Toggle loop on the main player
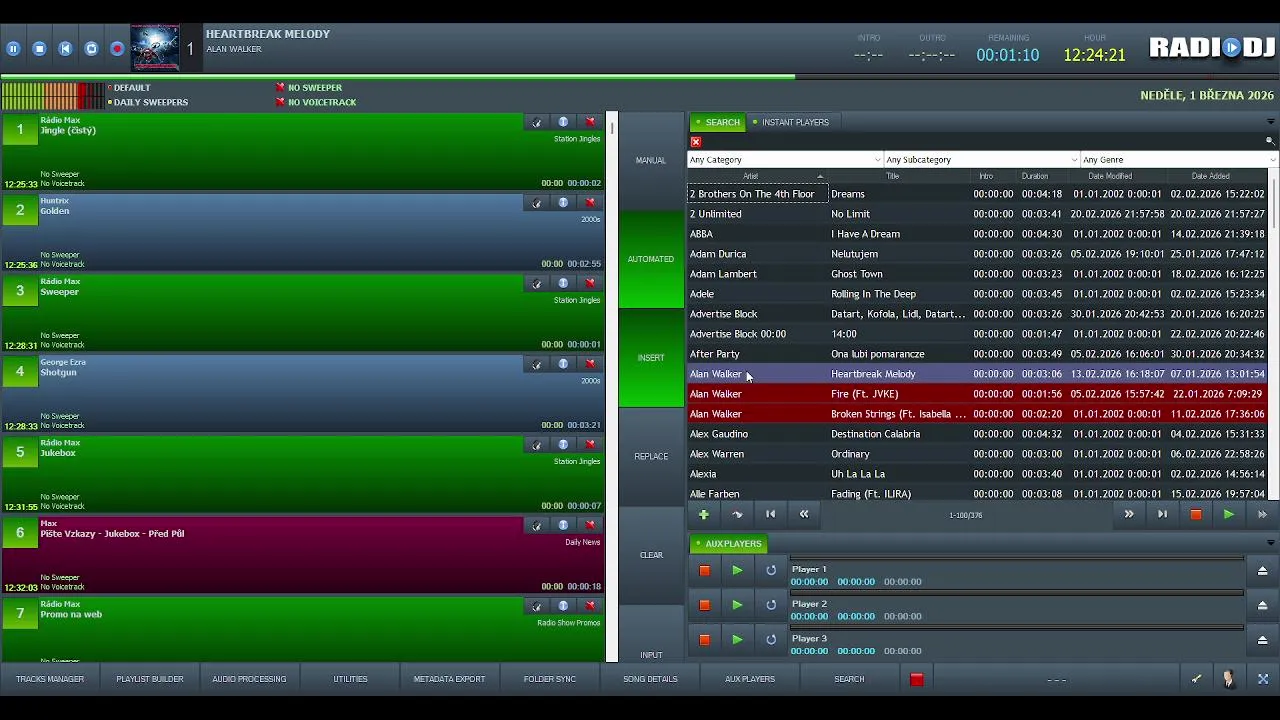The width and height of the screenshot is (1280, 720). [x=91, y=48]
